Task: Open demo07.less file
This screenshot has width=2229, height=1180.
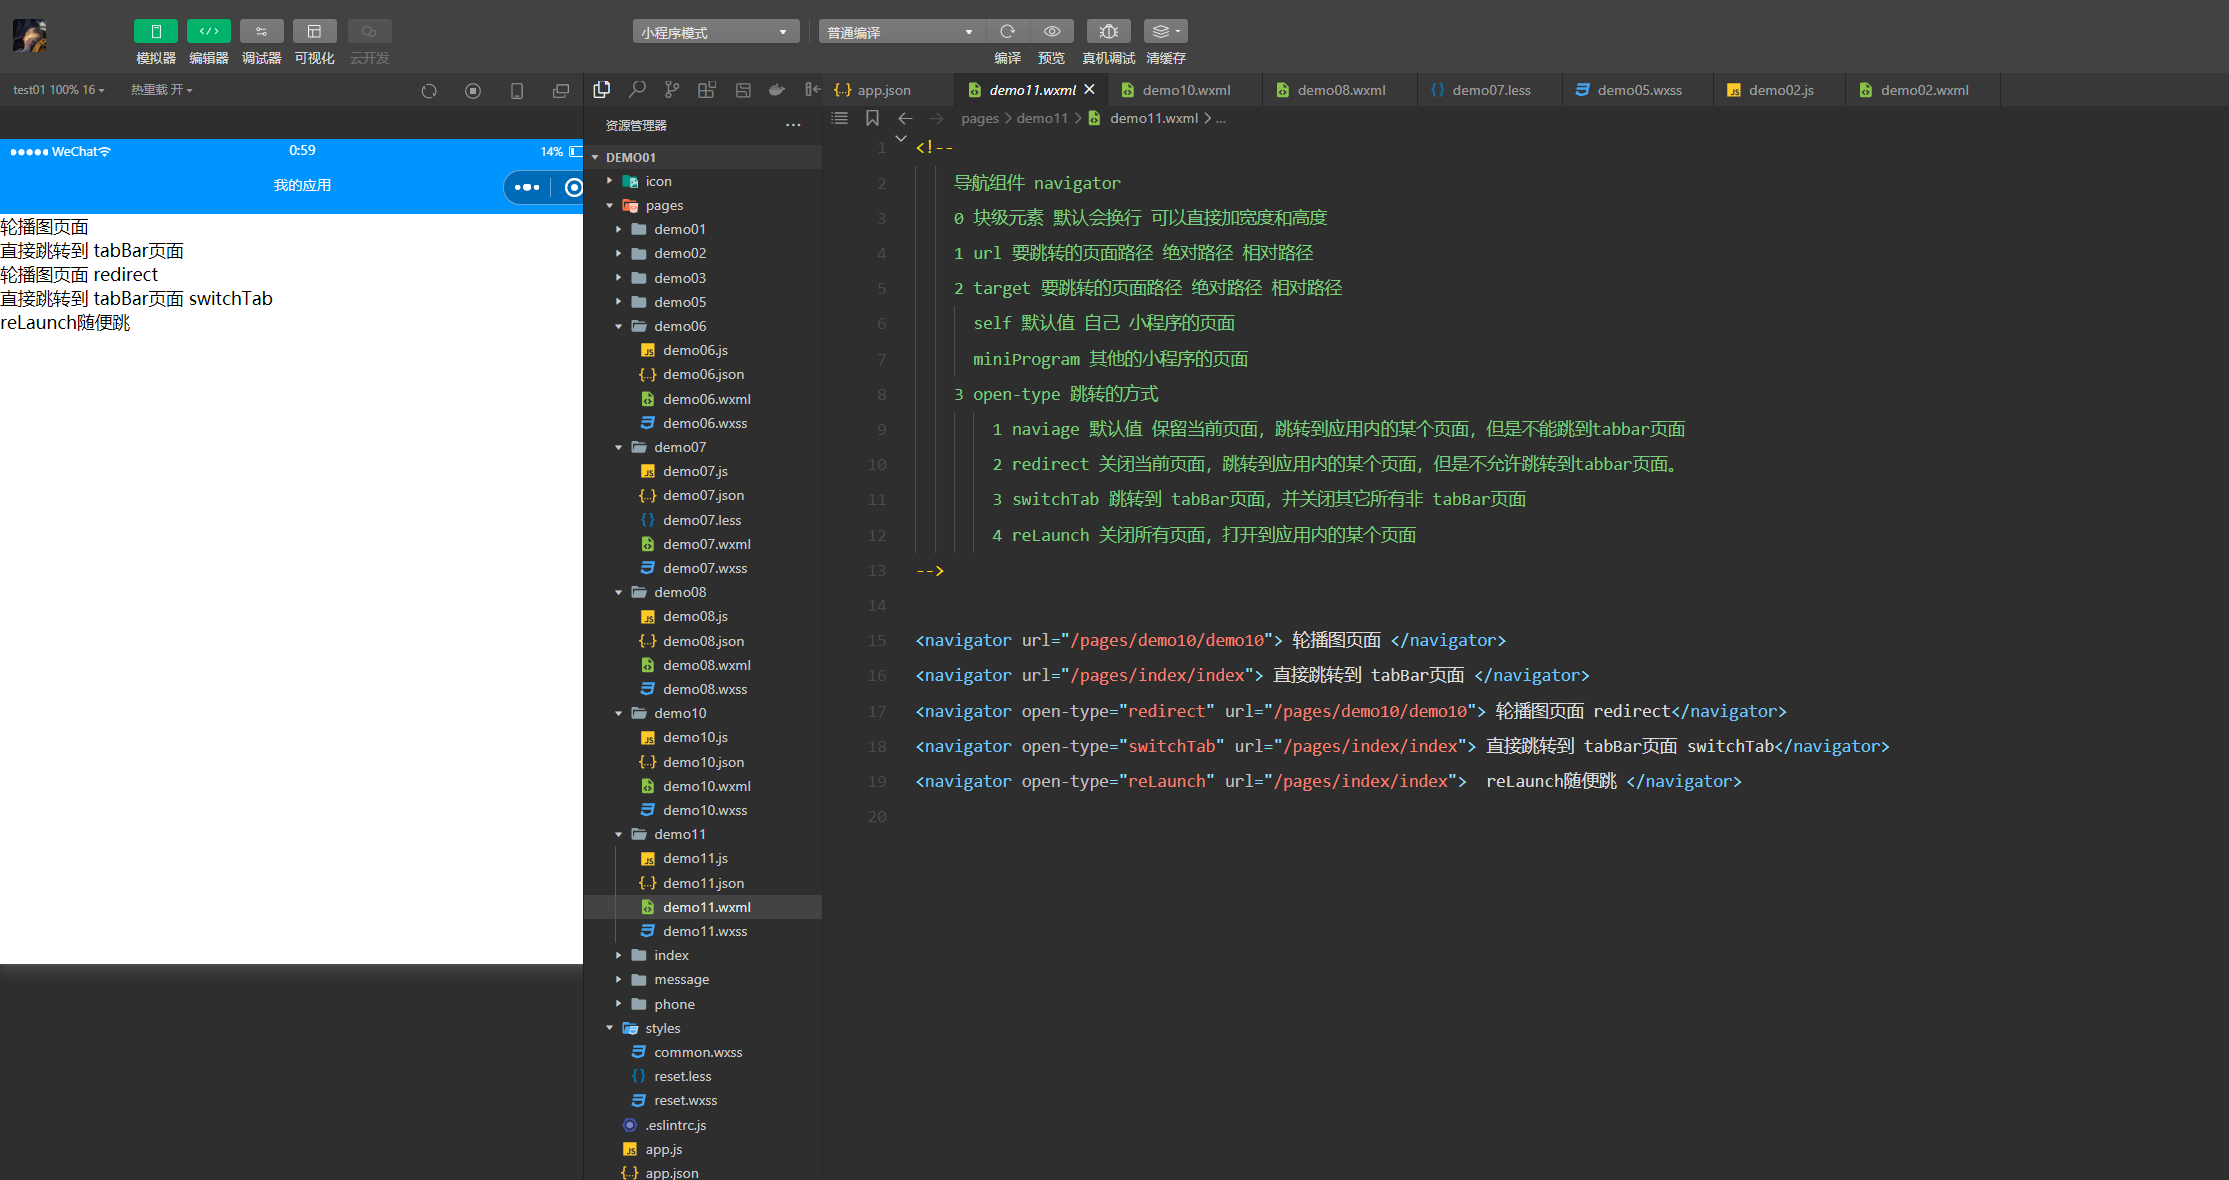Action: point(702,520)
